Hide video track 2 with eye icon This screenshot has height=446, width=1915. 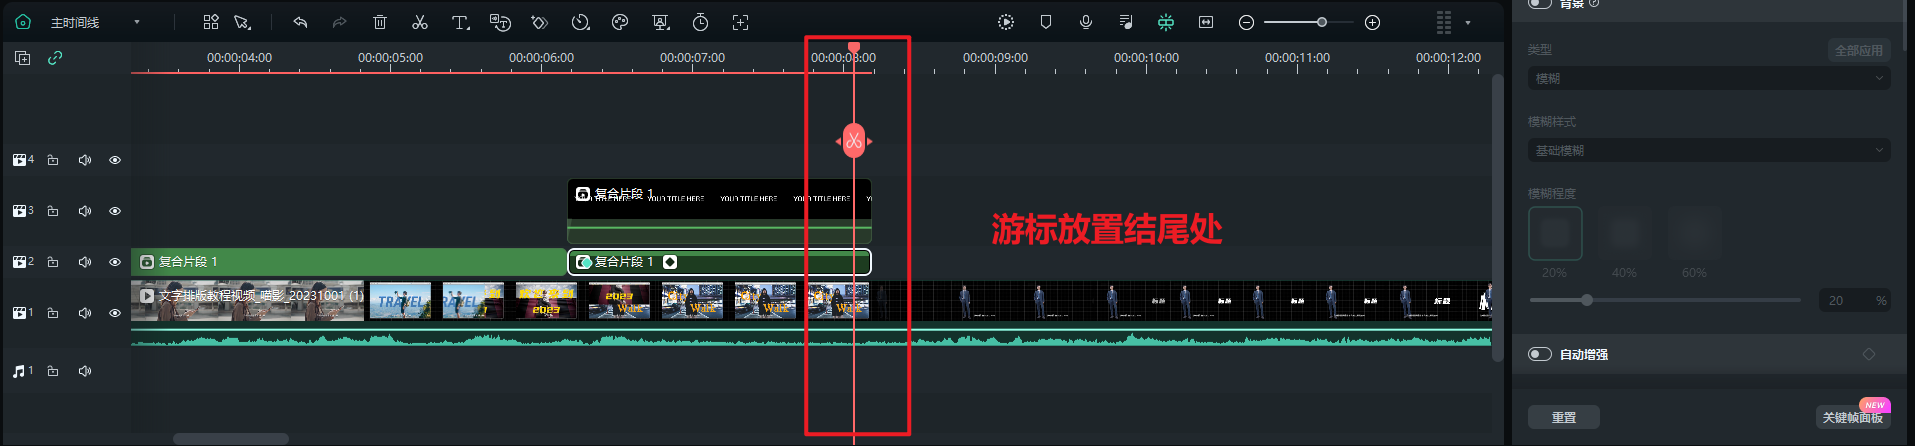pyautogui.click(x=115, y=262)
